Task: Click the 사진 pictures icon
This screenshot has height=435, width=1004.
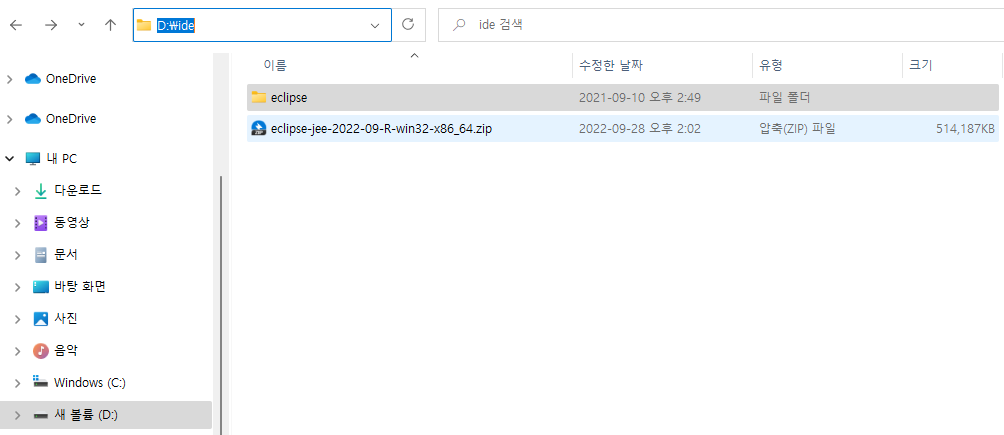Action: pos(40,318)
